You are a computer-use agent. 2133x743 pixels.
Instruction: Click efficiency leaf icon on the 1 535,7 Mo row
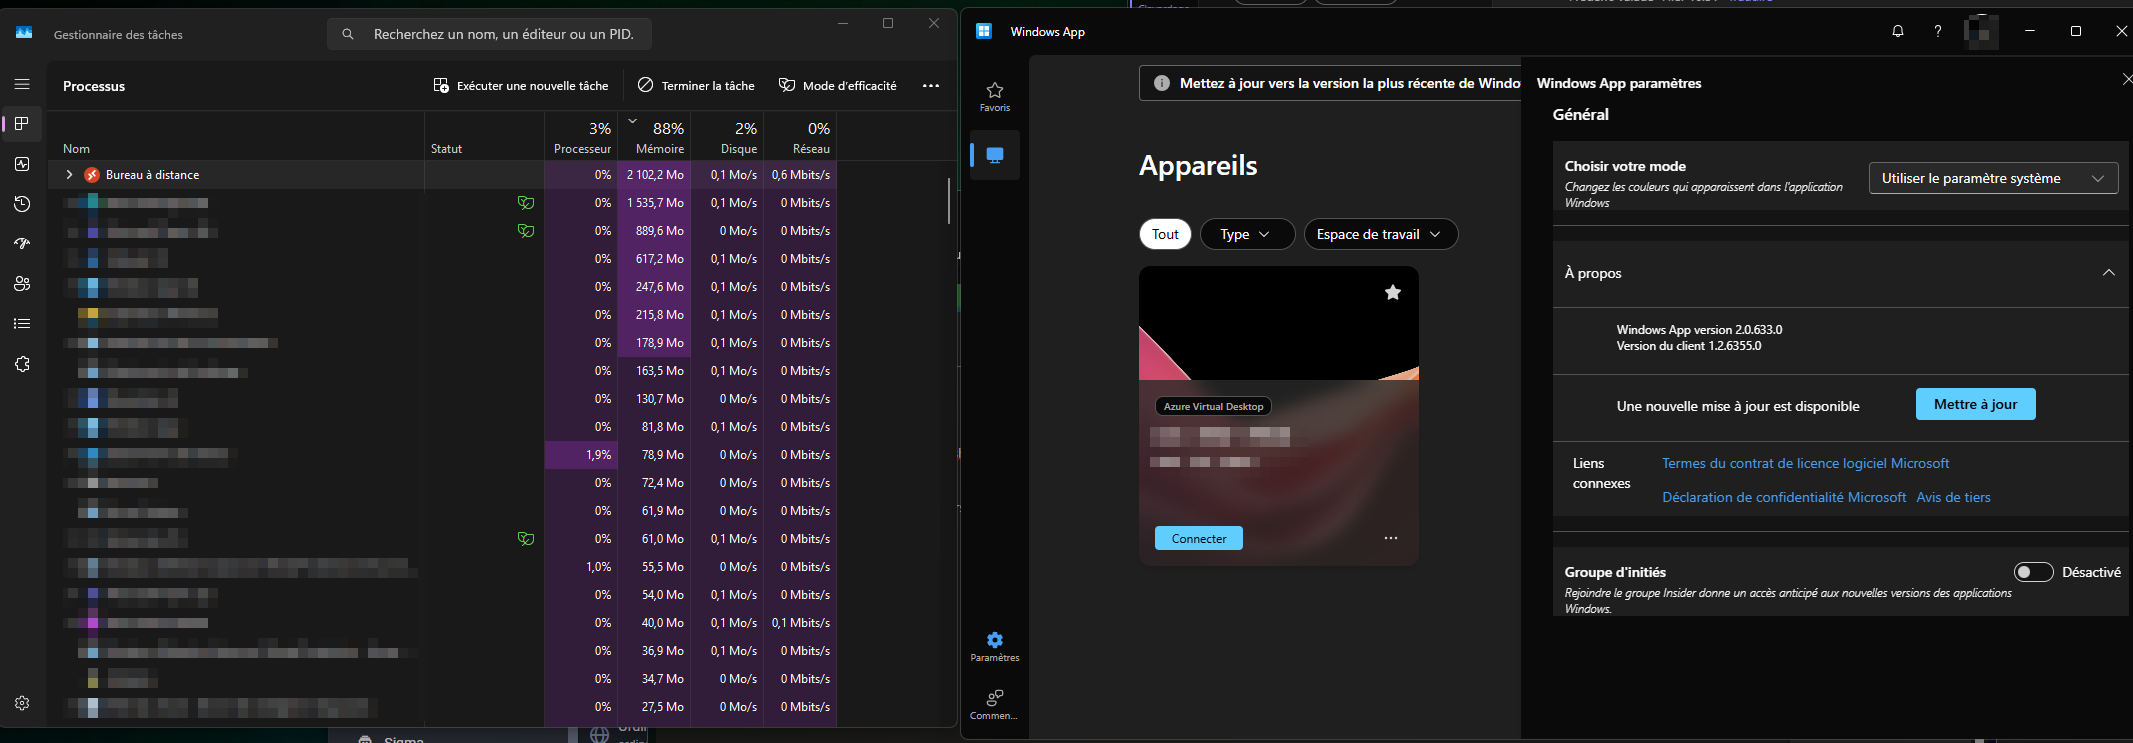coord(526,203)
